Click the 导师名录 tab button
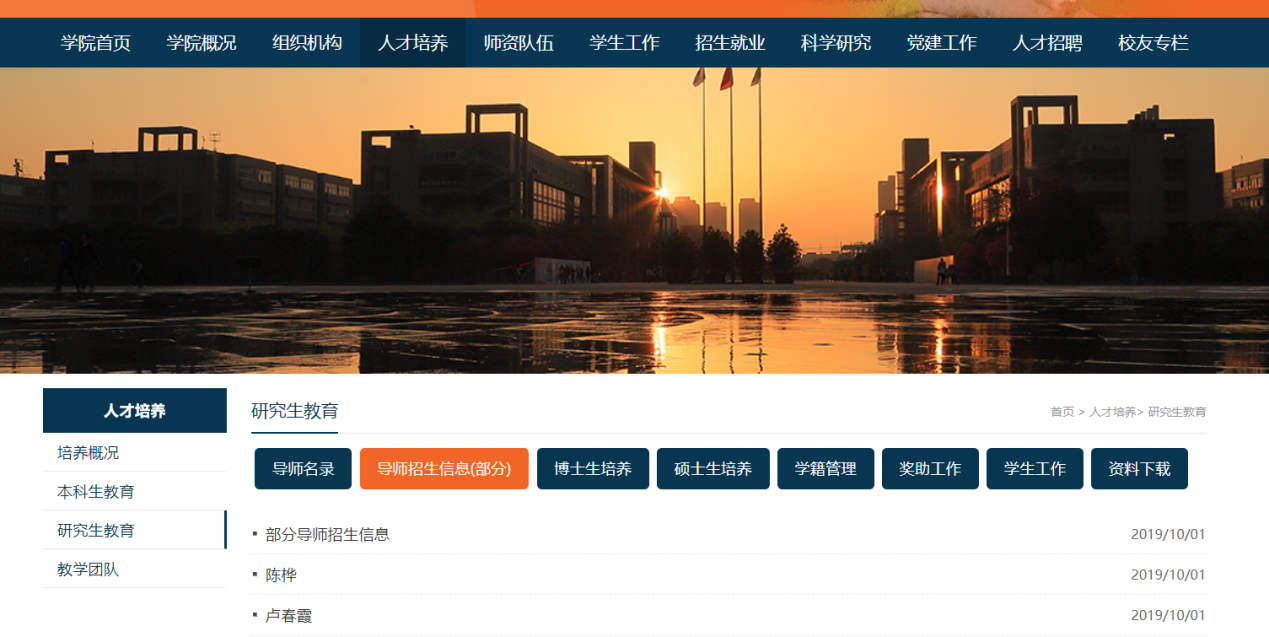Viewport: 1269px width, 637px height. click(303, 469)
